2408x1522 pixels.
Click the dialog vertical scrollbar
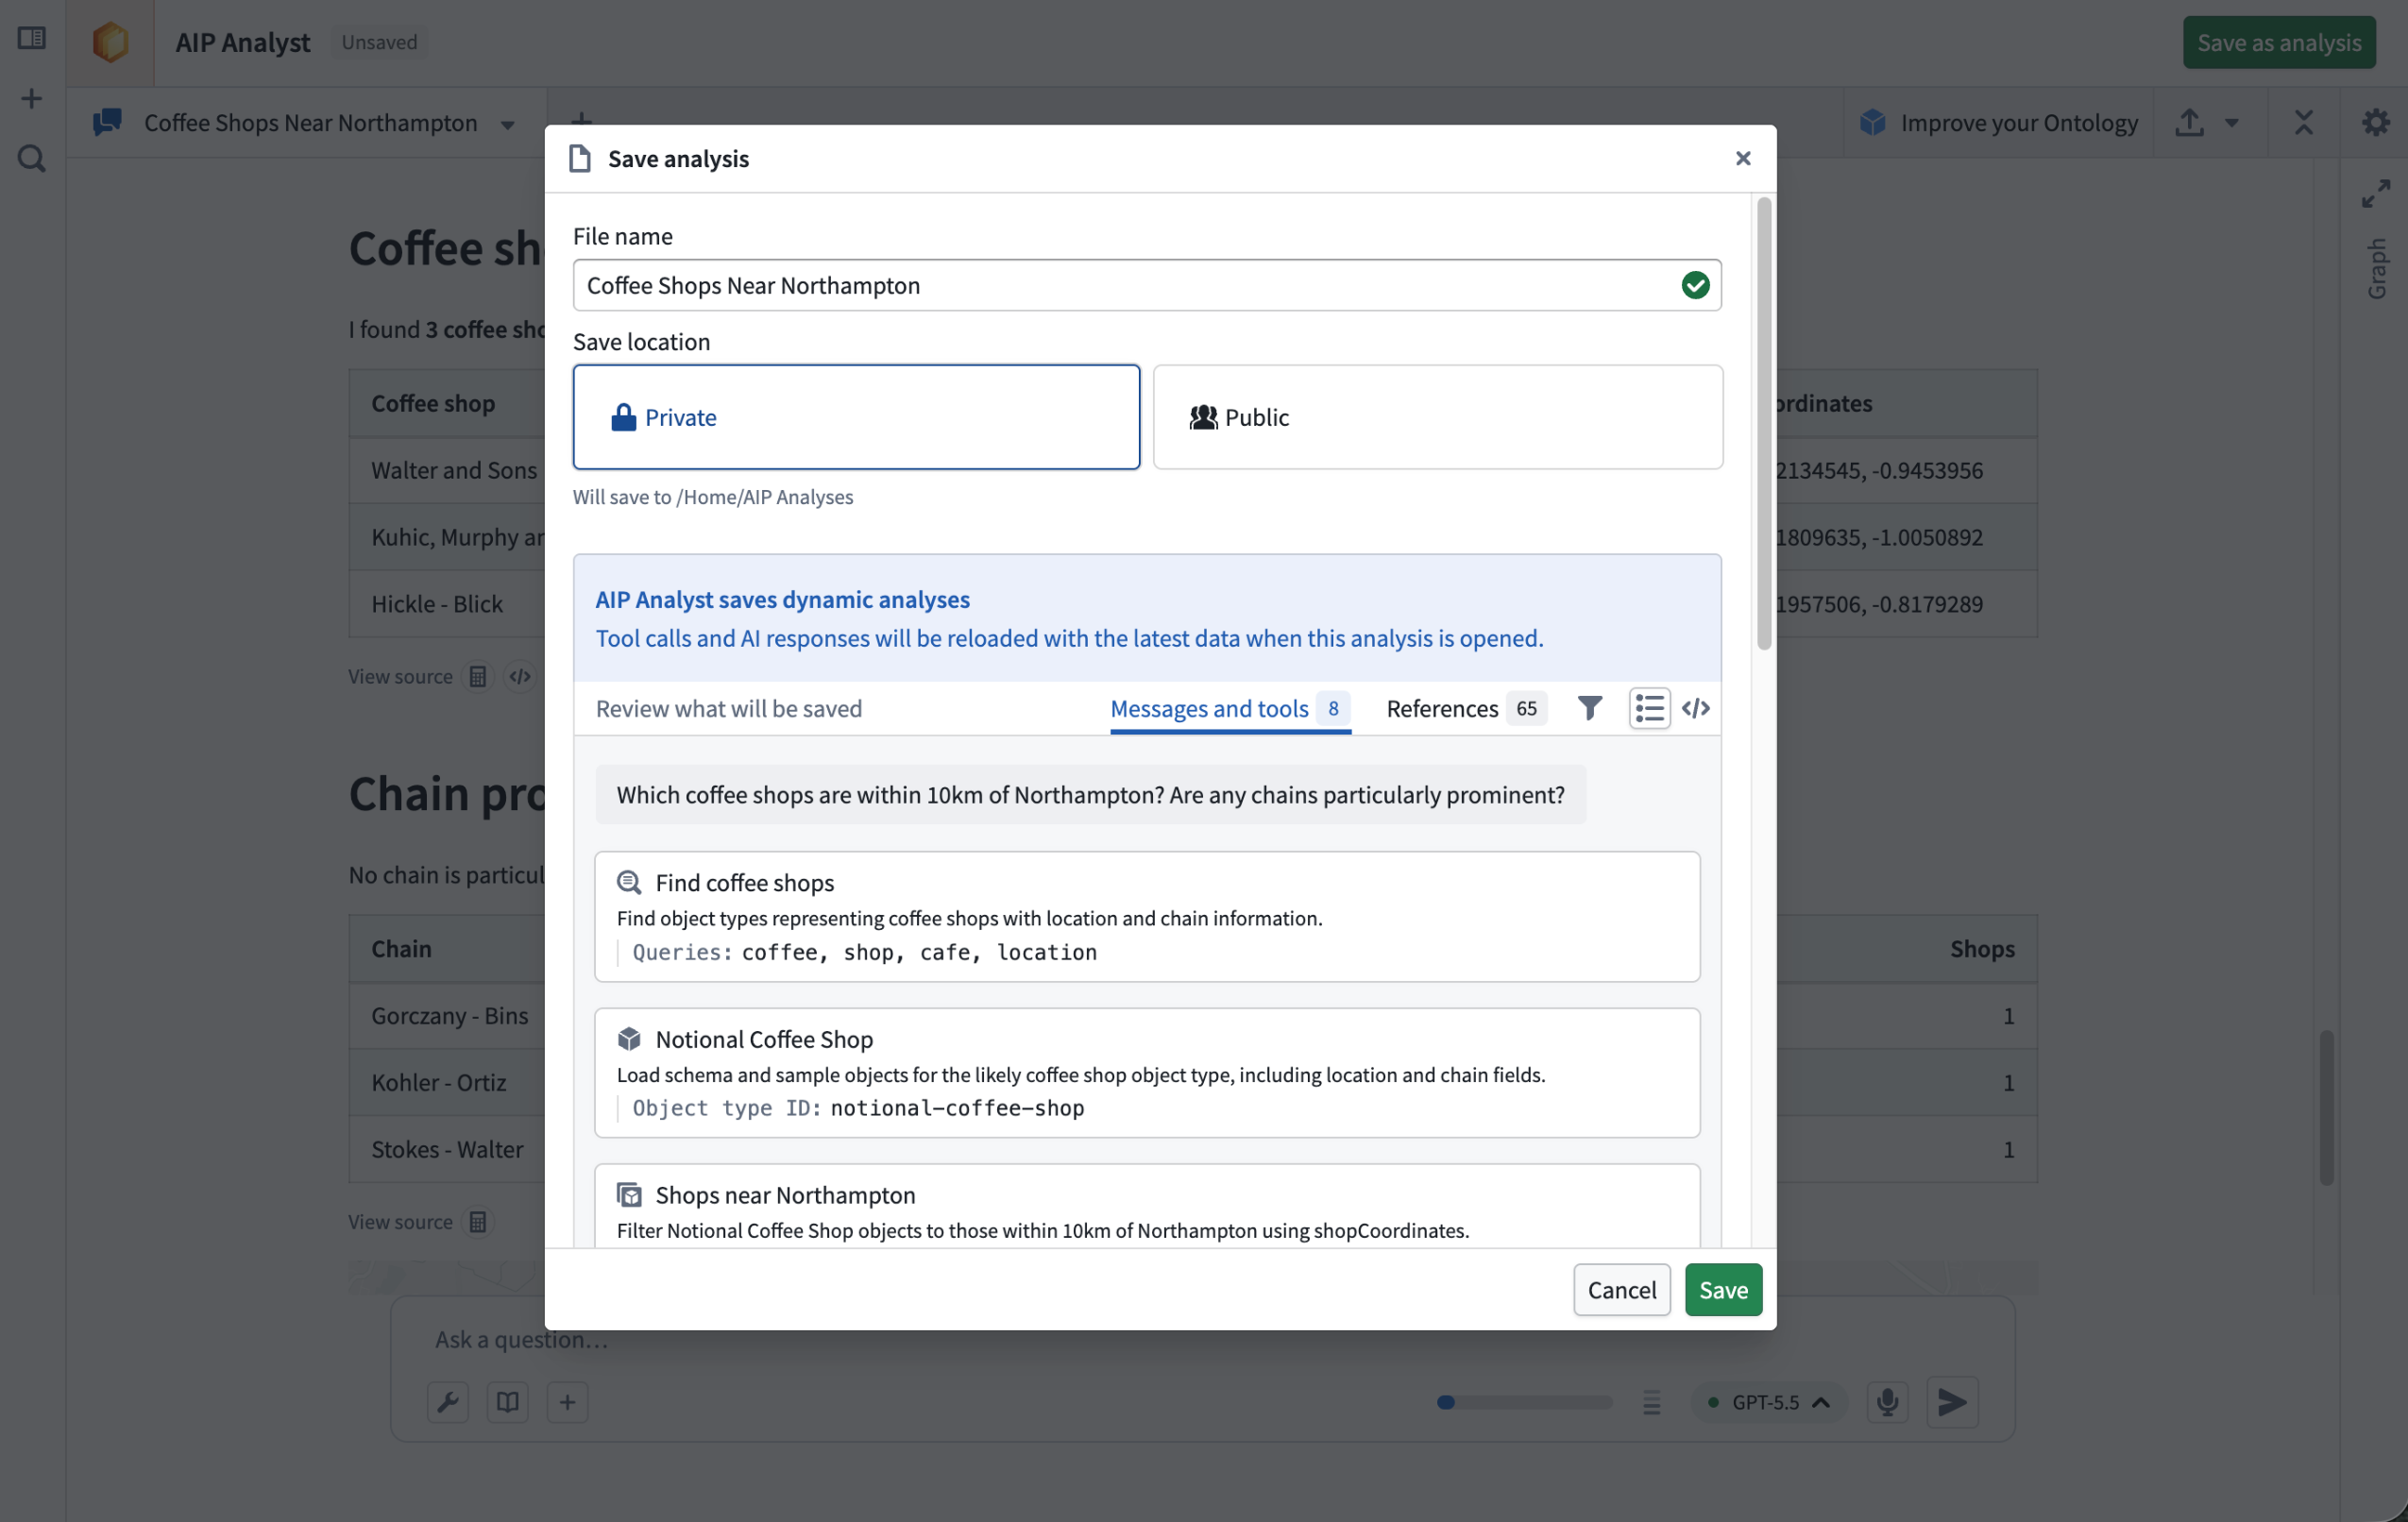click(1764, 423)
